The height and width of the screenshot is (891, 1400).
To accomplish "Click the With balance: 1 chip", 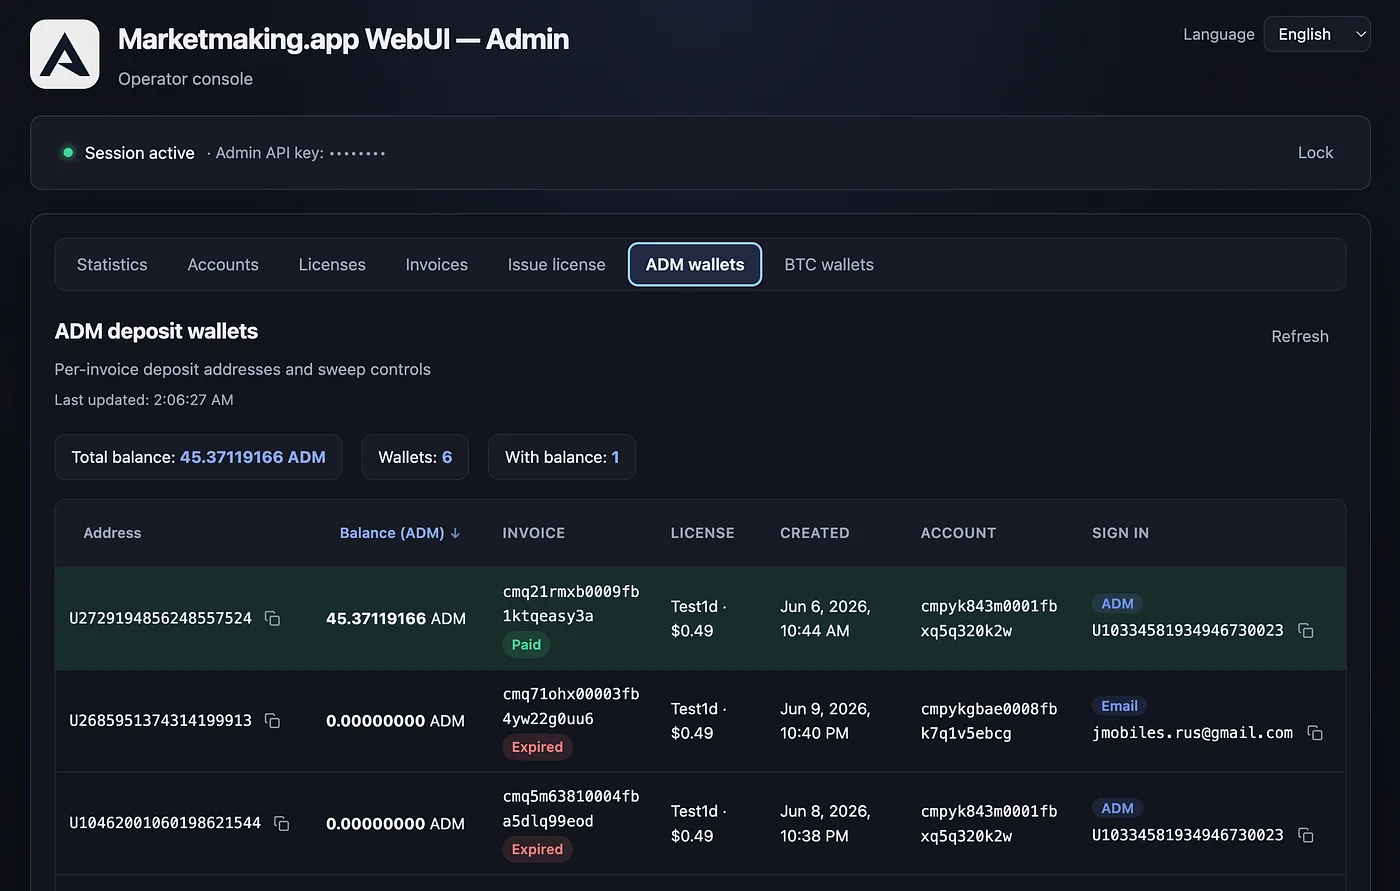I will [x=562, y=457].
